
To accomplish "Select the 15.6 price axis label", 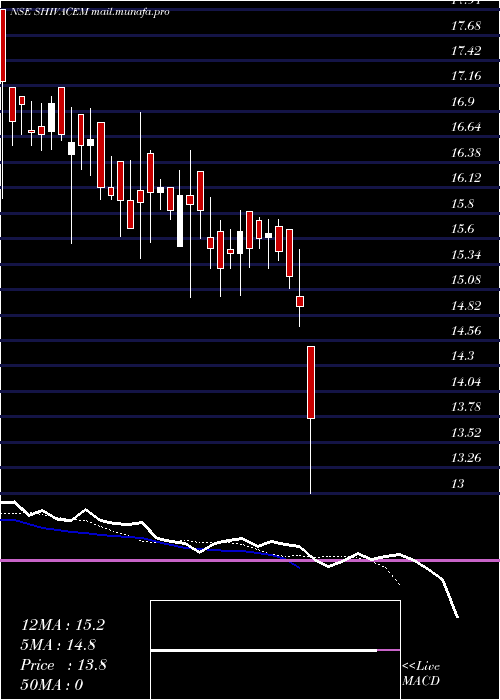I will (x=462, y=229).
